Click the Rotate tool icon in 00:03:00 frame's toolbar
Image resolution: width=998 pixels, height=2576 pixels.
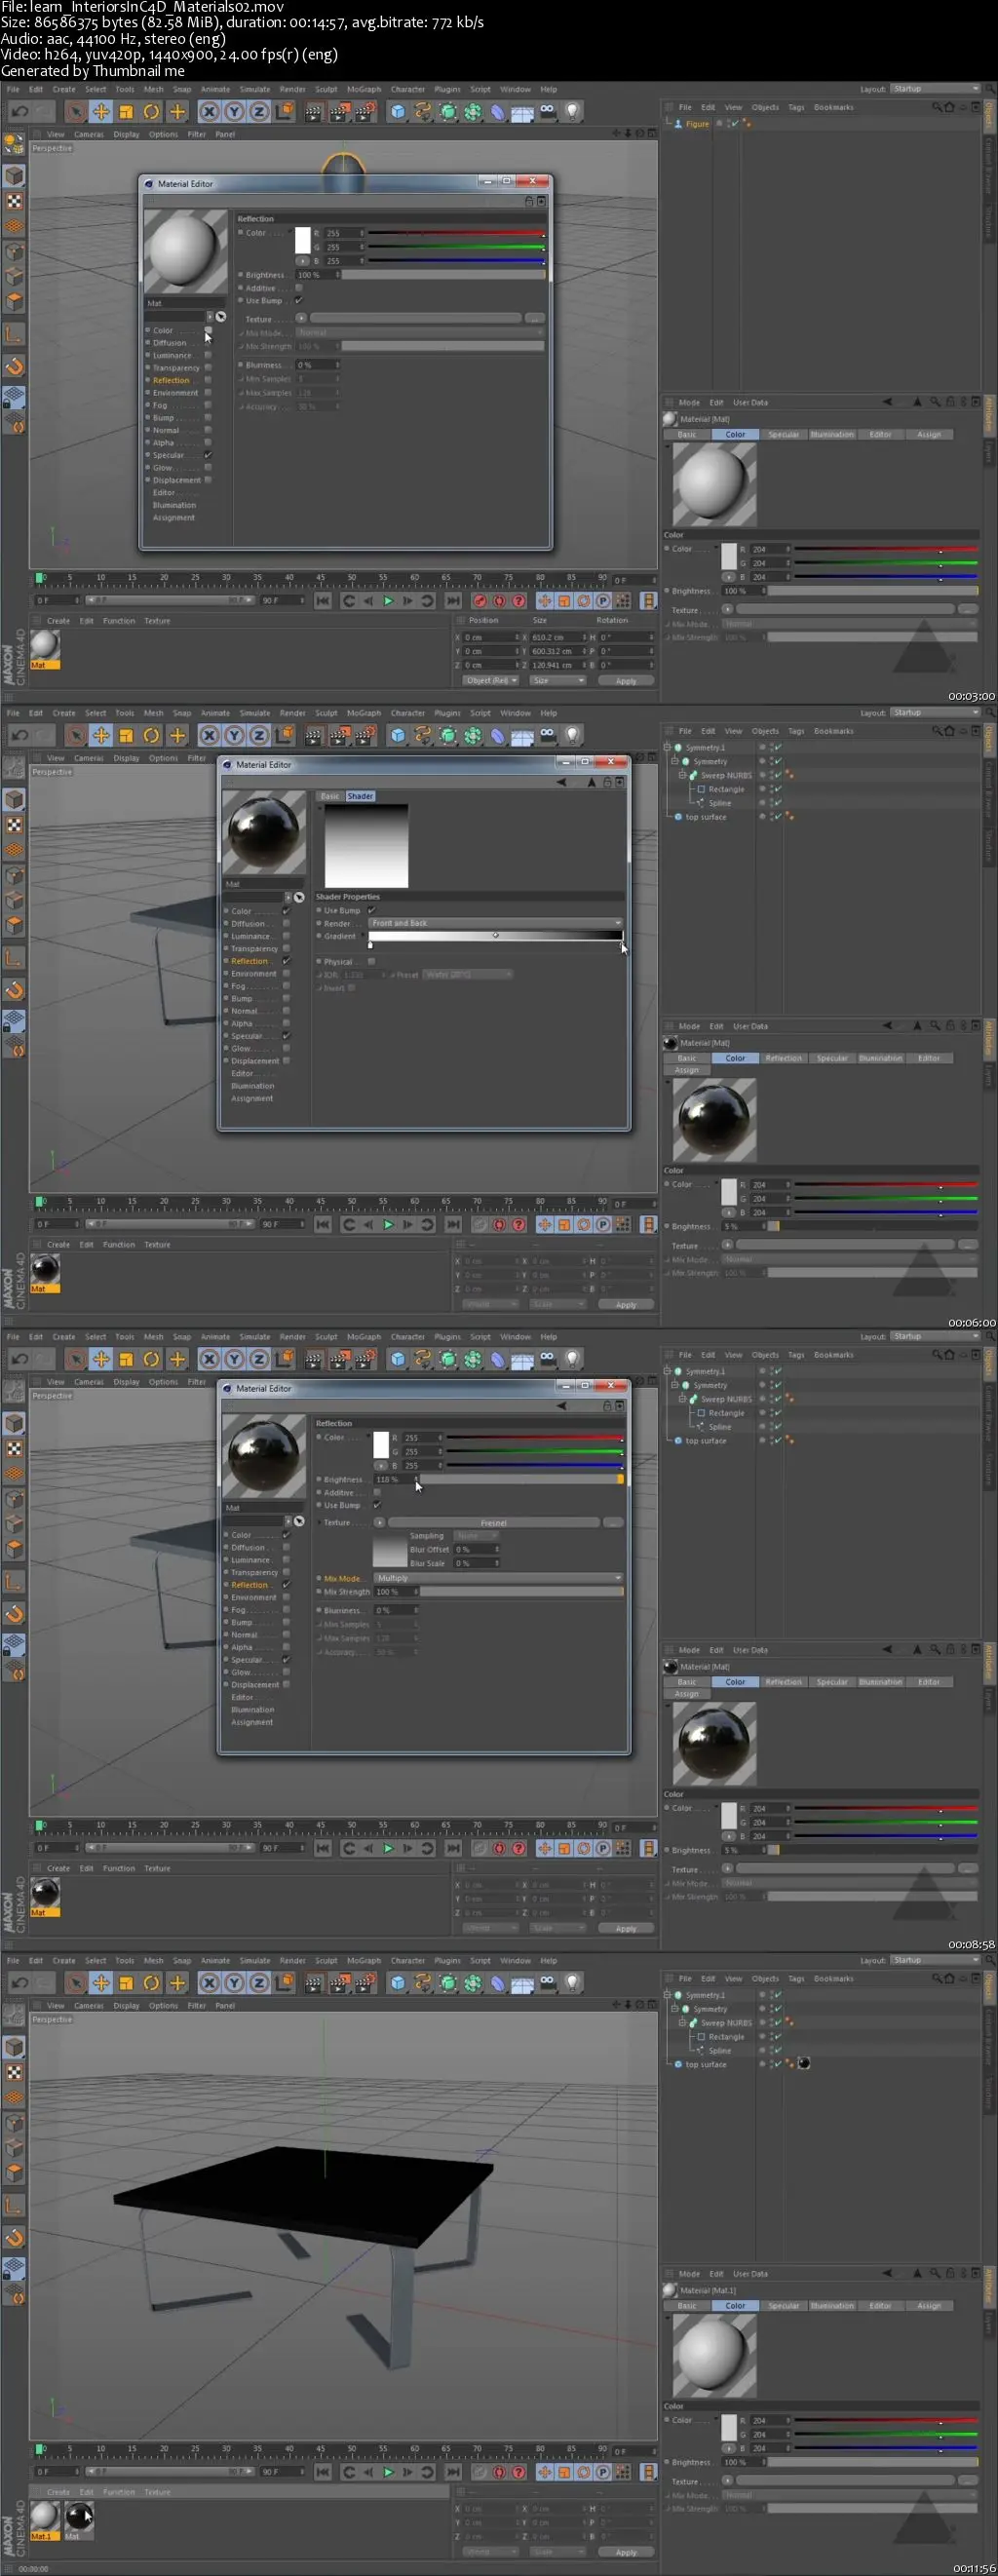(x=151, y=112)
